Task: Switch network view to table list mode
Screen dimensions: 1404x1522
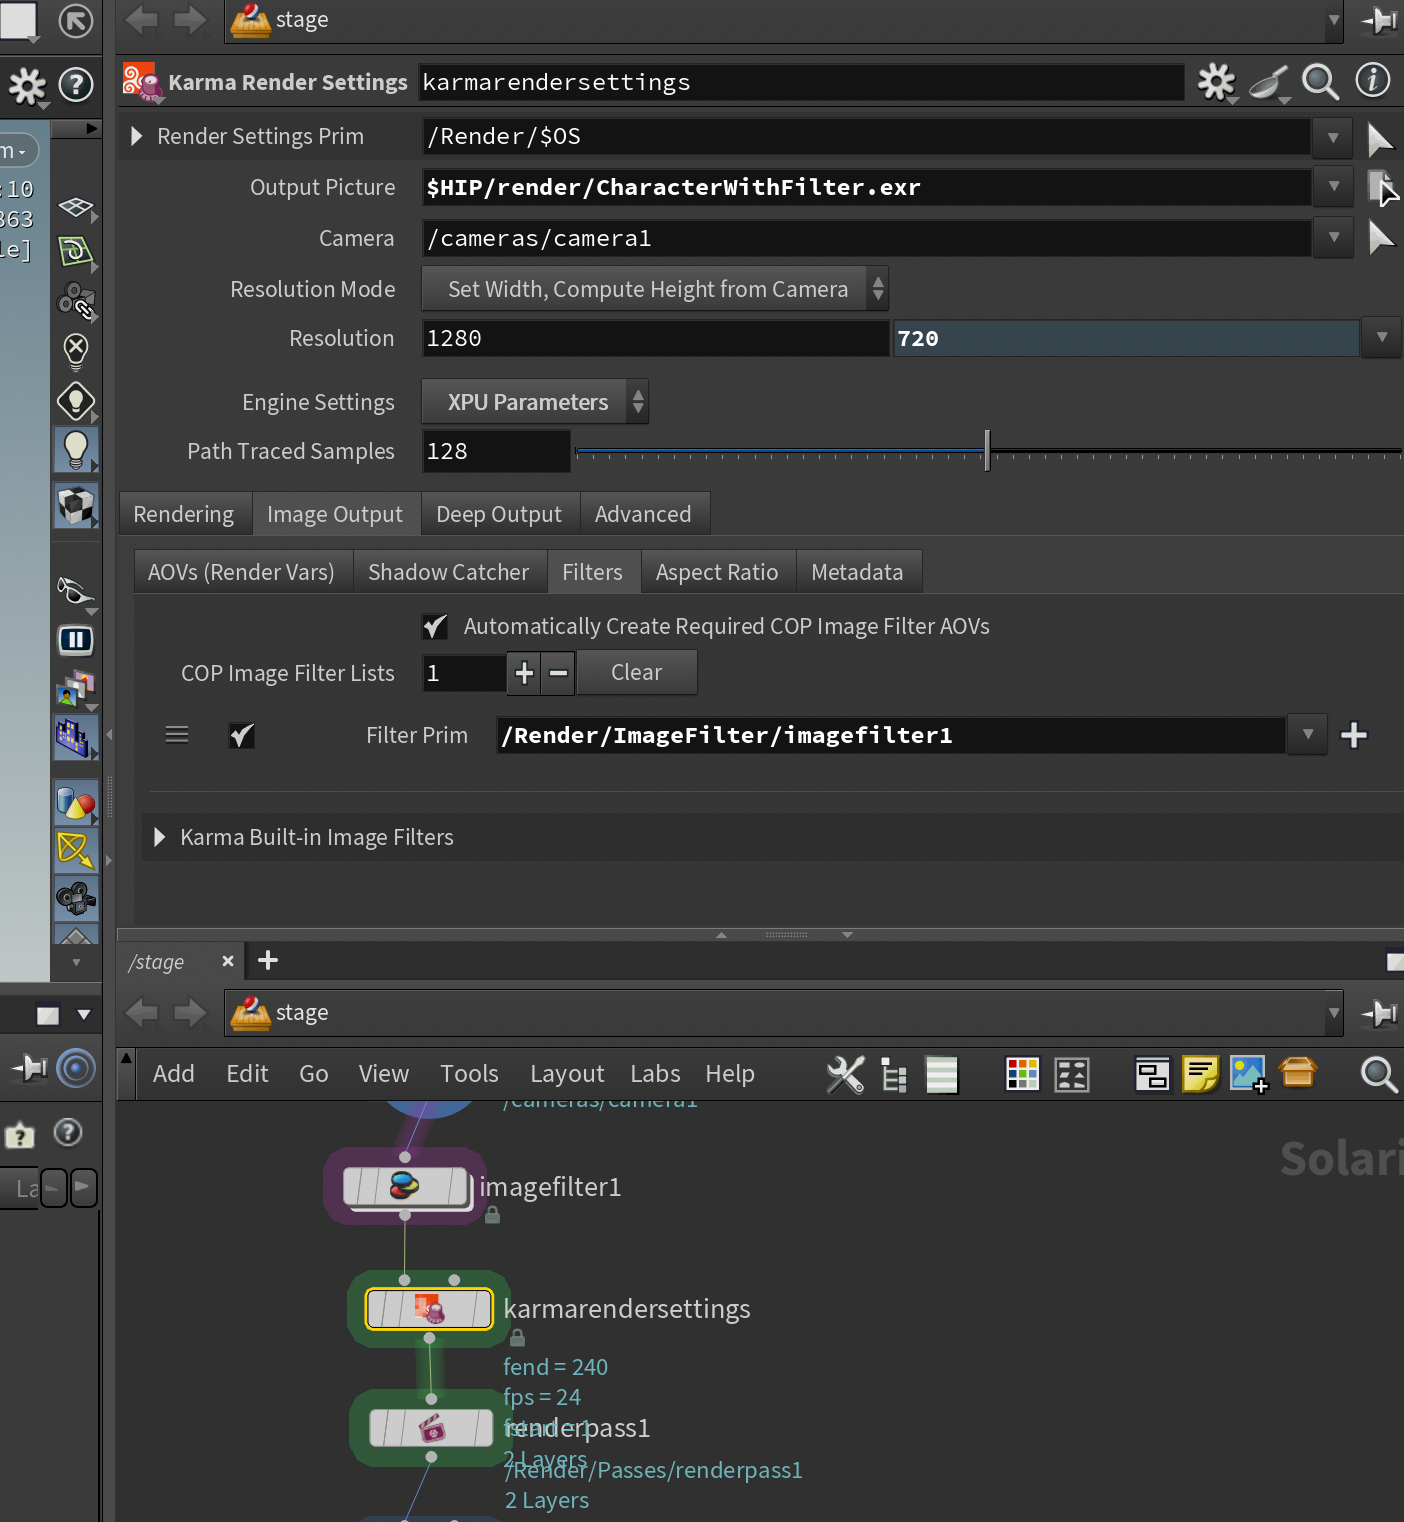Action: [x=942, y=1075]
